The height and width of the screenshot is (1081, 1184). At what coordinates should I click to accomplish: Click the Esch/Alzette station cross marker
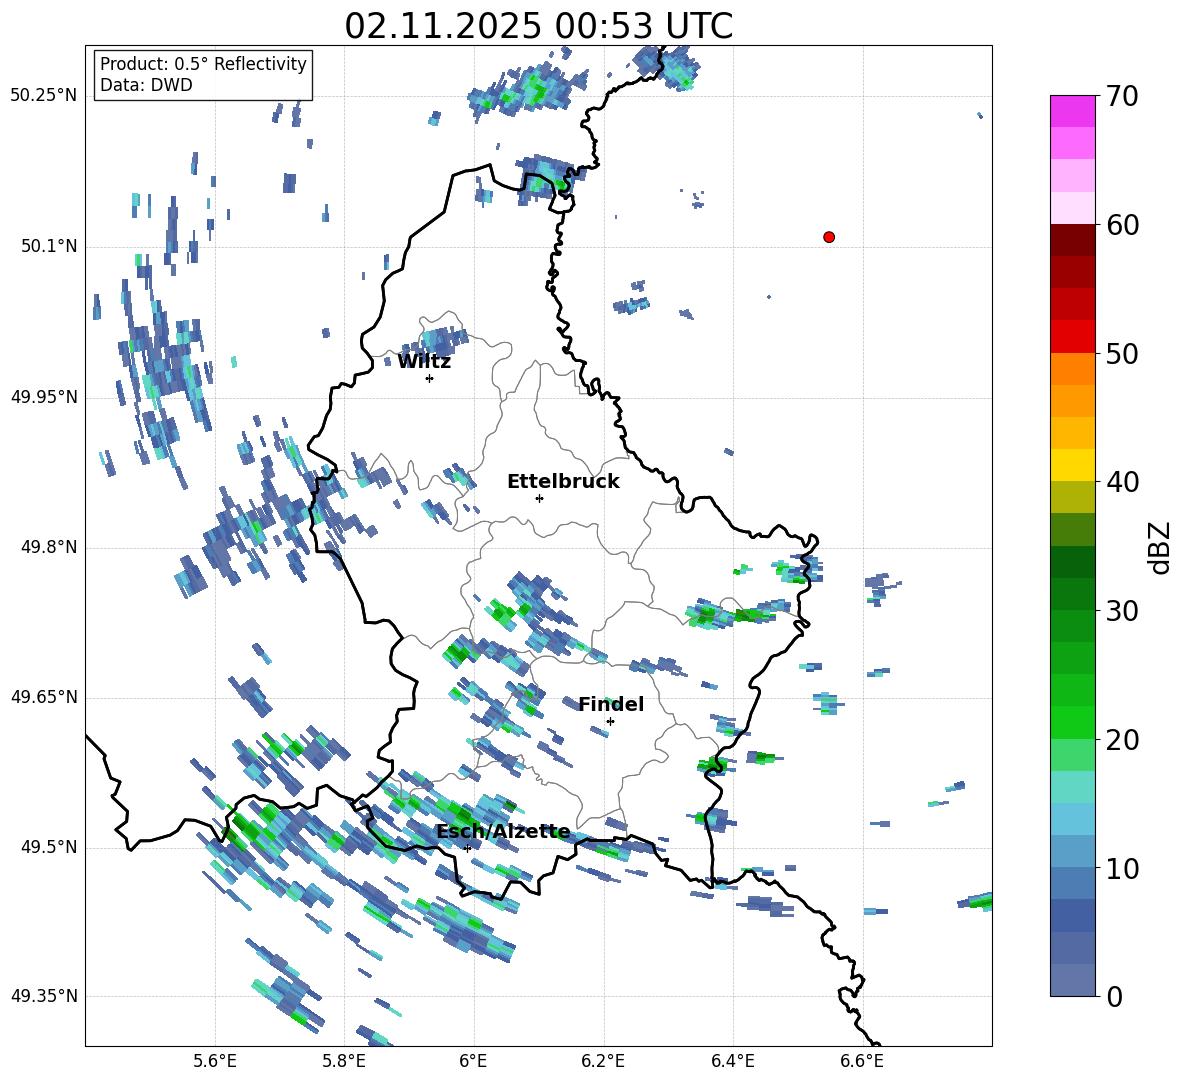467,848
